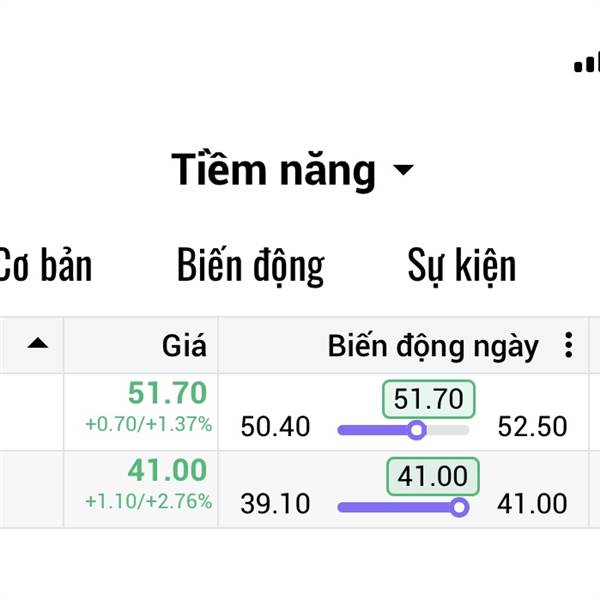Select the 41.00 price in Giá column
The image size is (600, 600).
click(167, 470)
